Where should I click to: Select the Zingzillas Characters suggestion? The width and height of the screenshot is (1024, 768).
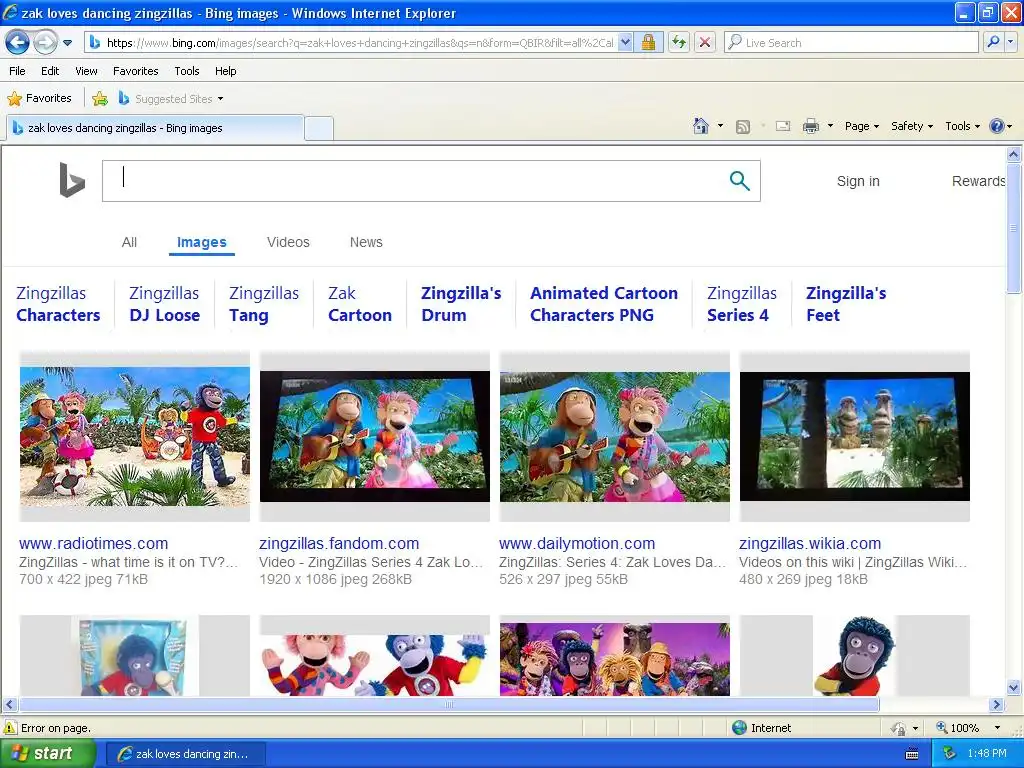coord(58,304)
